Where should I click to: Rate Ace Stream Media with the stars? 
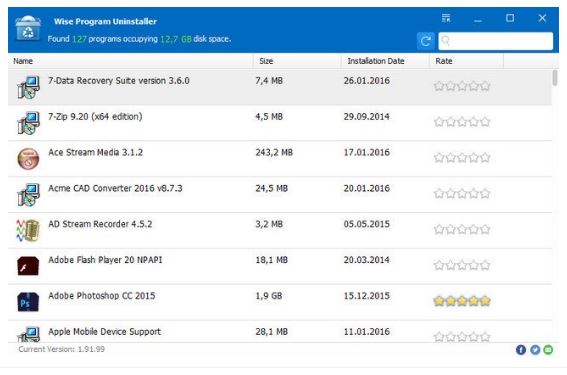click(x=462, y=158)
